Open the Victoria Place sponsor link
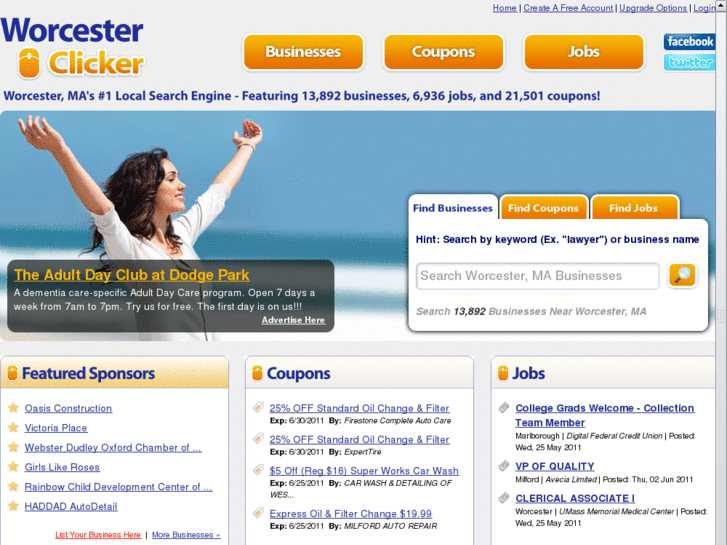 [56, 428]
